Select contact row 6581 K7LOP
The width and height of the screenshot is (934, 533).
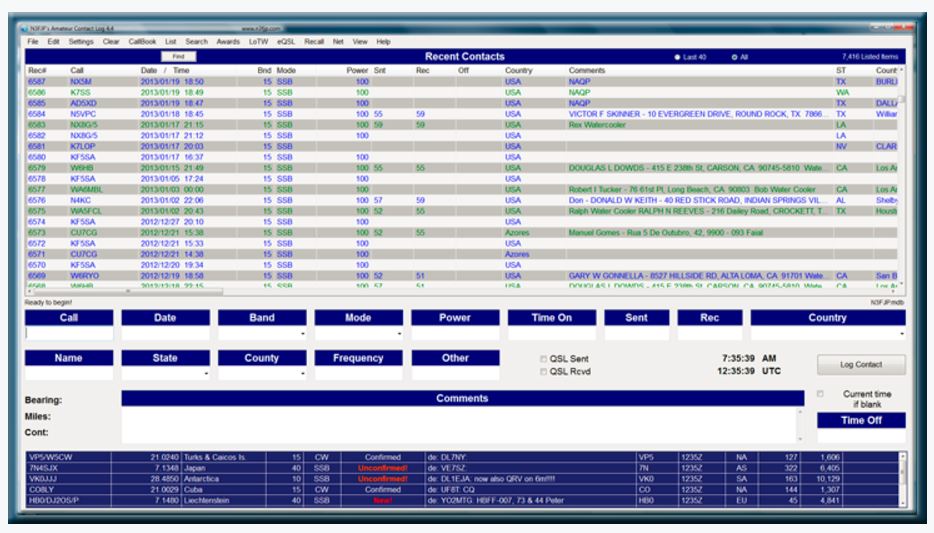(x=462, y=147)
